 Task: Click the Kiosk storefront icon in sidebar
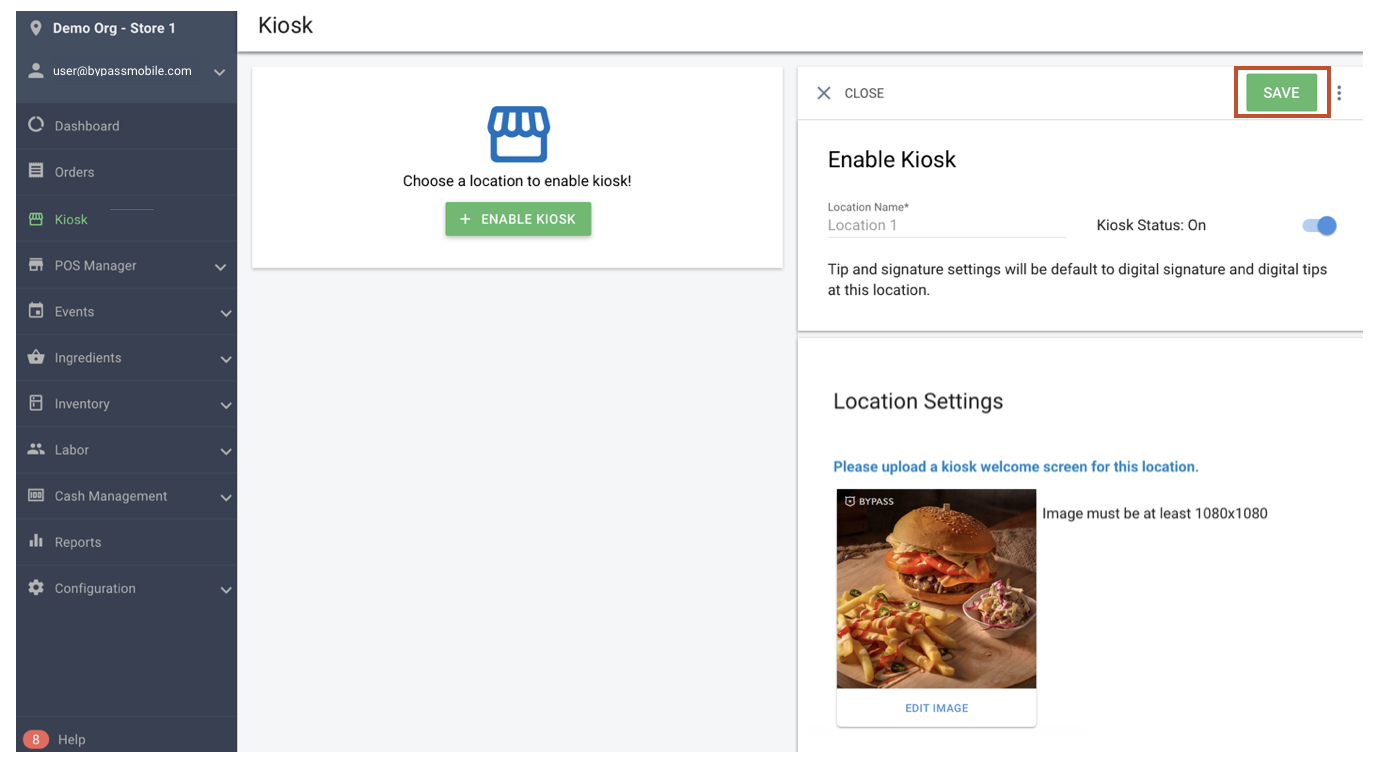pyautogui.click(x=36, y=219)
